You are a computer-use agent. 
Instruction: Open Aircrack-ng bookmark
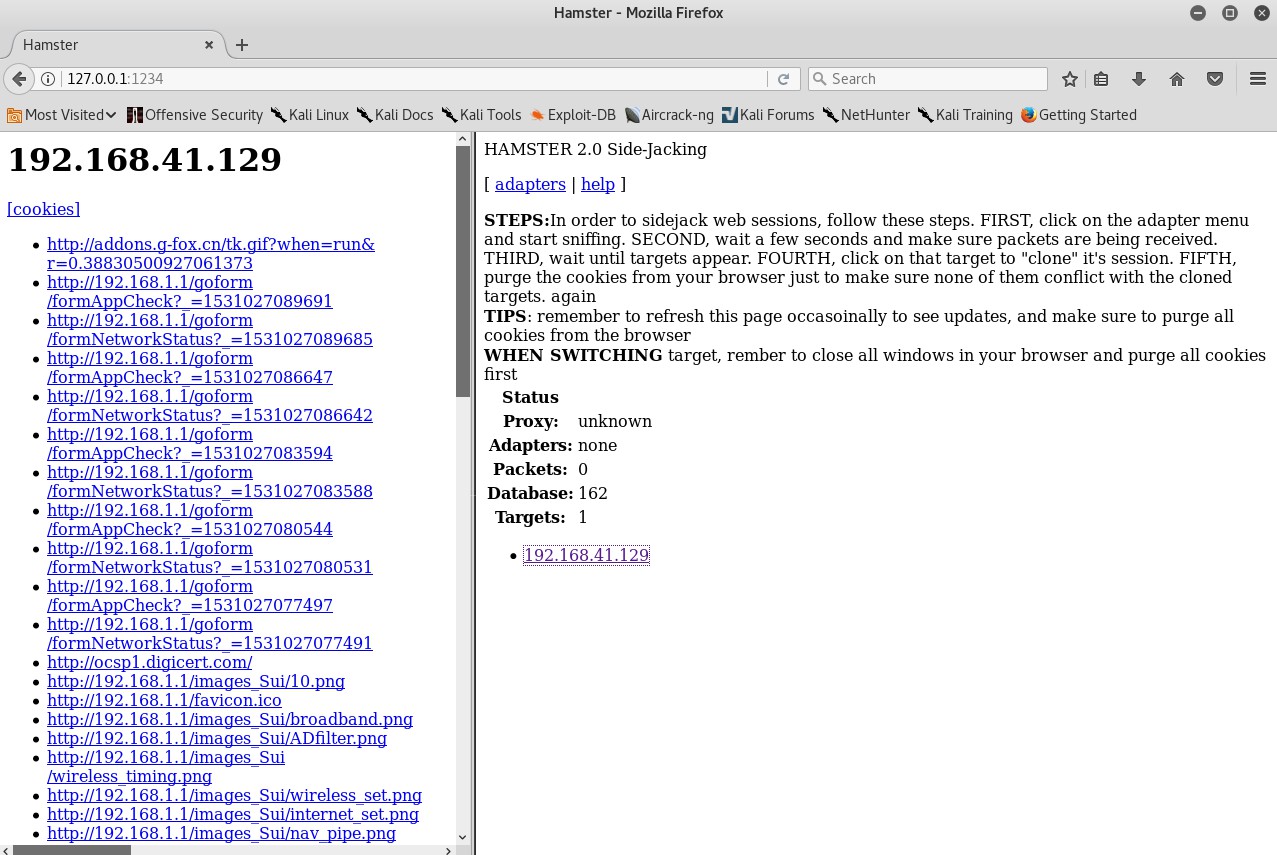click(669, 115)
